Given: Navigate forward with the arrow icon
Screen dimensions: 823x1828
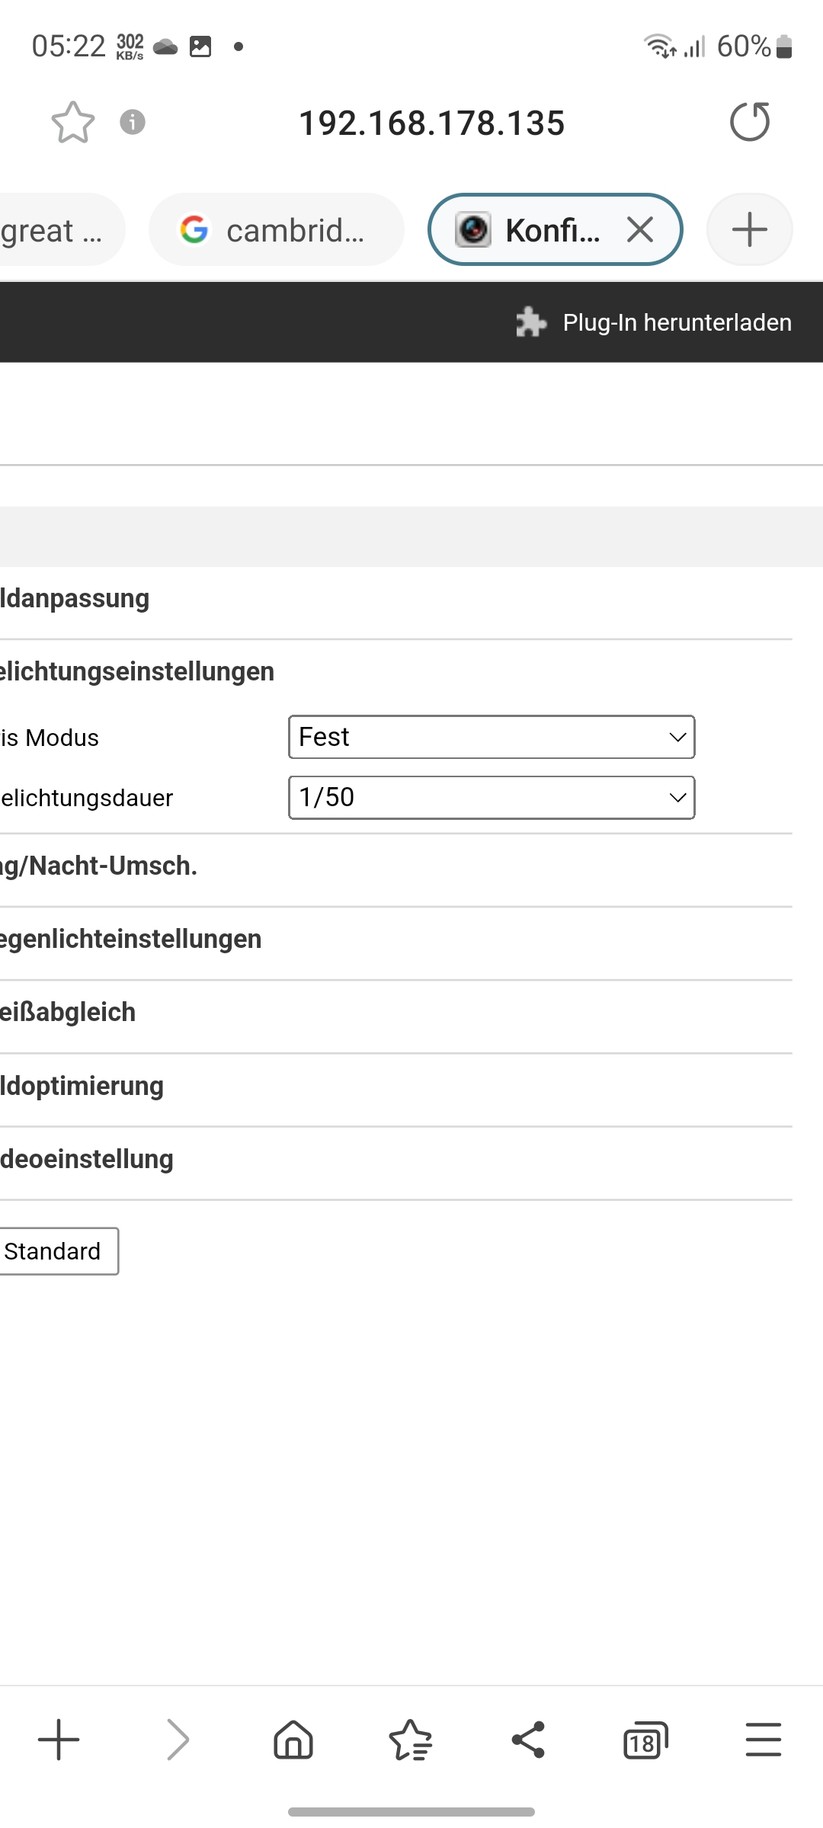Looking at the screenshot, I should pos(176,1739).
